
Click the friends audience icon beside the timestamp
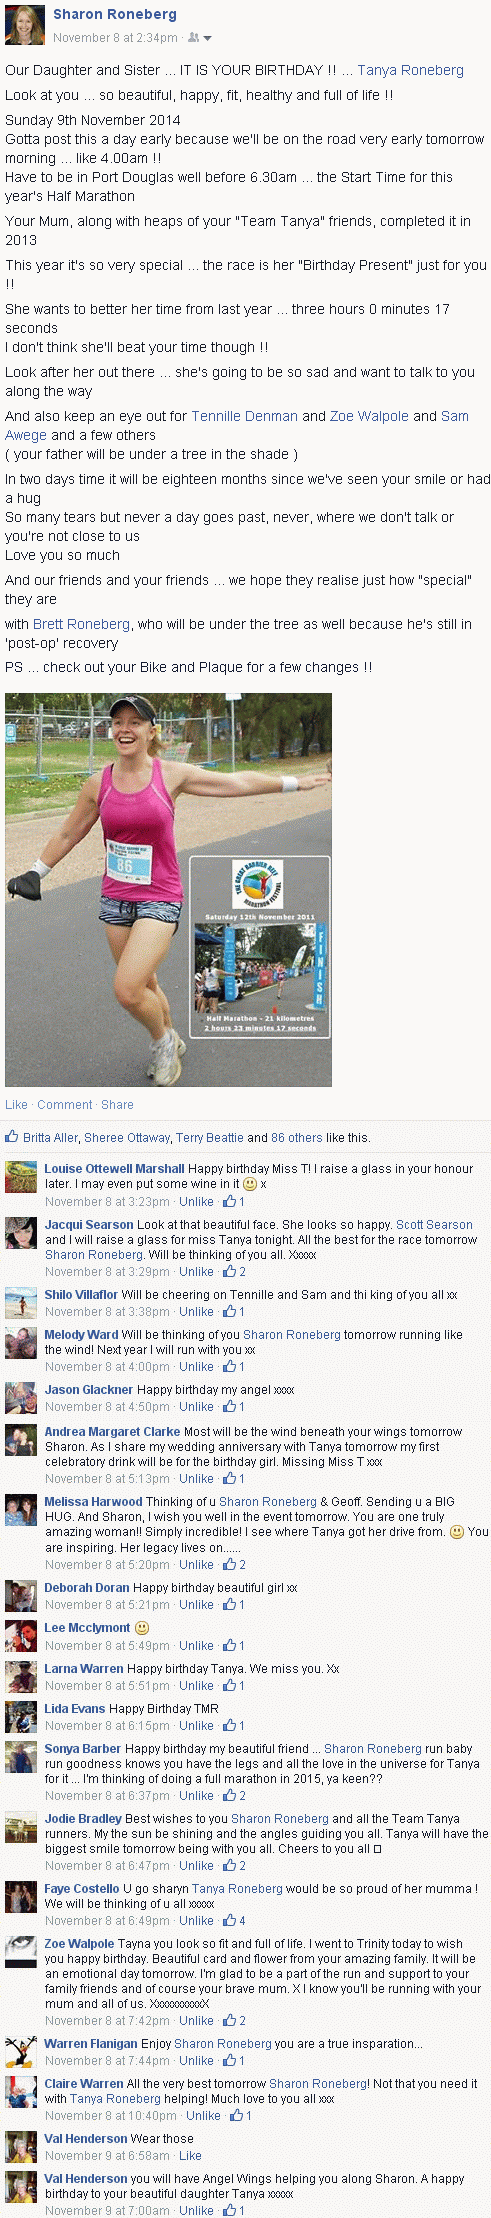pos(194,38)
